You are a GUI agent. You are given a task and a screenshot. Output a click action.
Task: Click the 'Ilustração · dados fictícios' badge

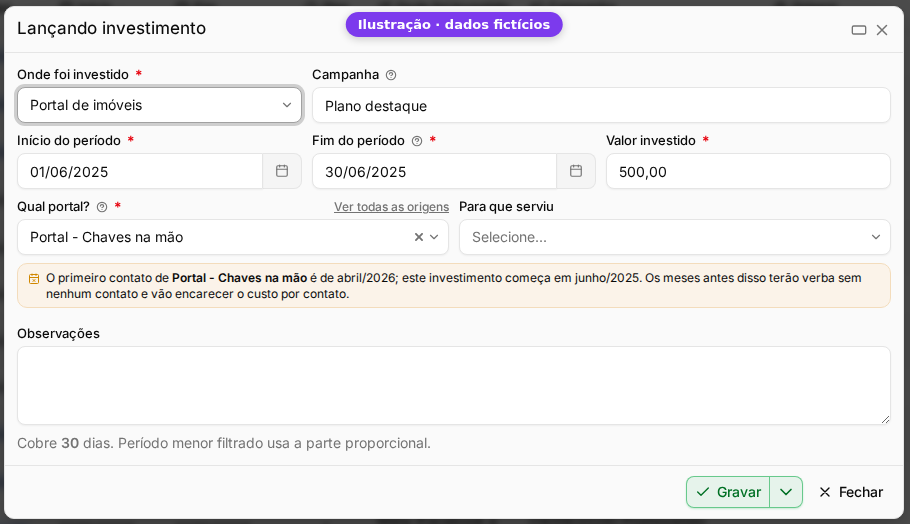[454, 24]
